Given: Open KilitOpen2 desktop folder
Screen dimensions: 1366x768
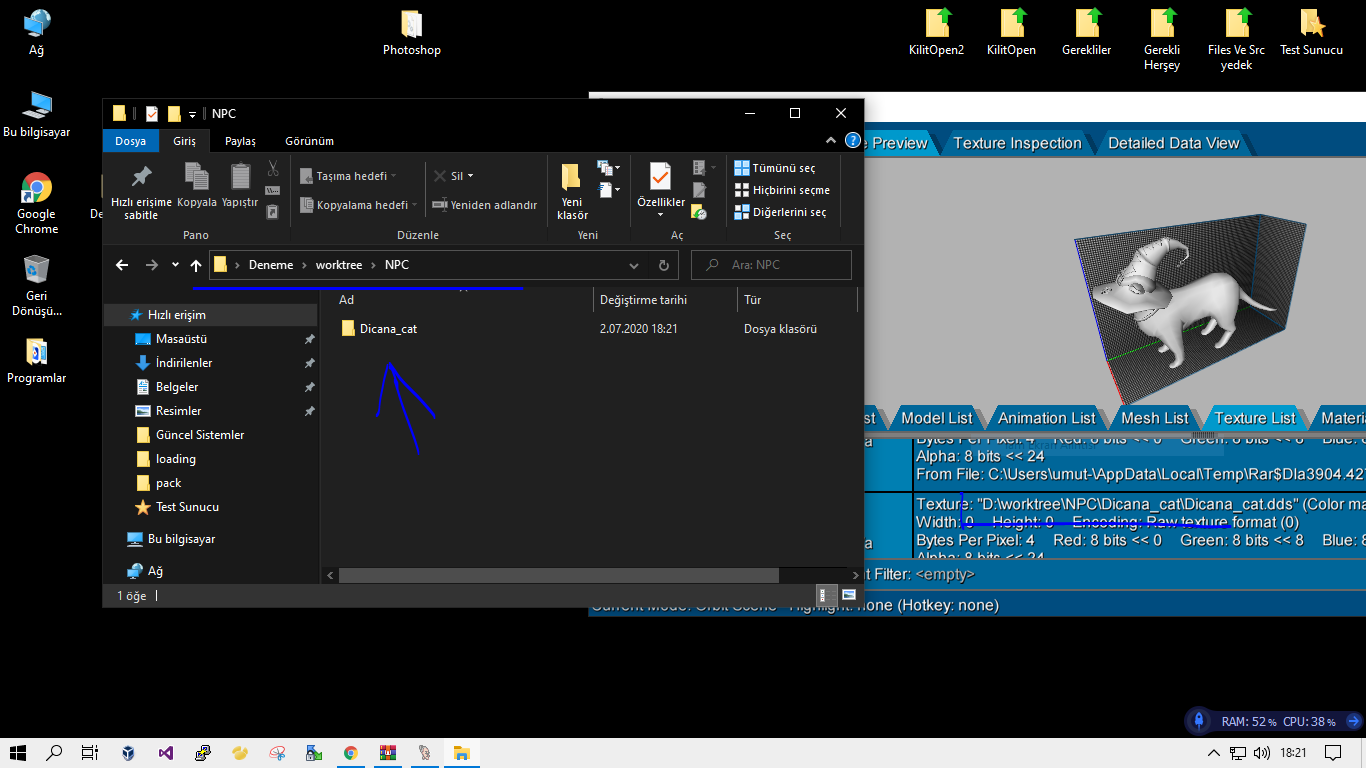Looking at the screenshot, I should (936, 33).
